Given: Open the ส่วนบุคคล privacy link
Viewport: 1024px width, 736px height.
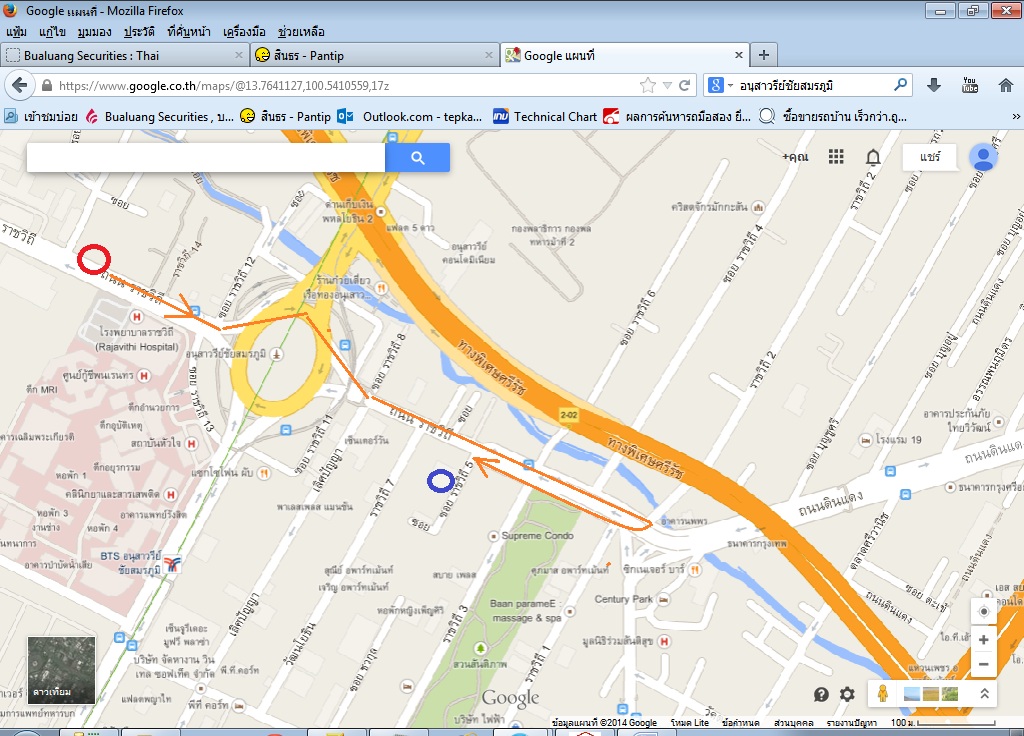Looking at the screenshot, I should coord(793,722).
